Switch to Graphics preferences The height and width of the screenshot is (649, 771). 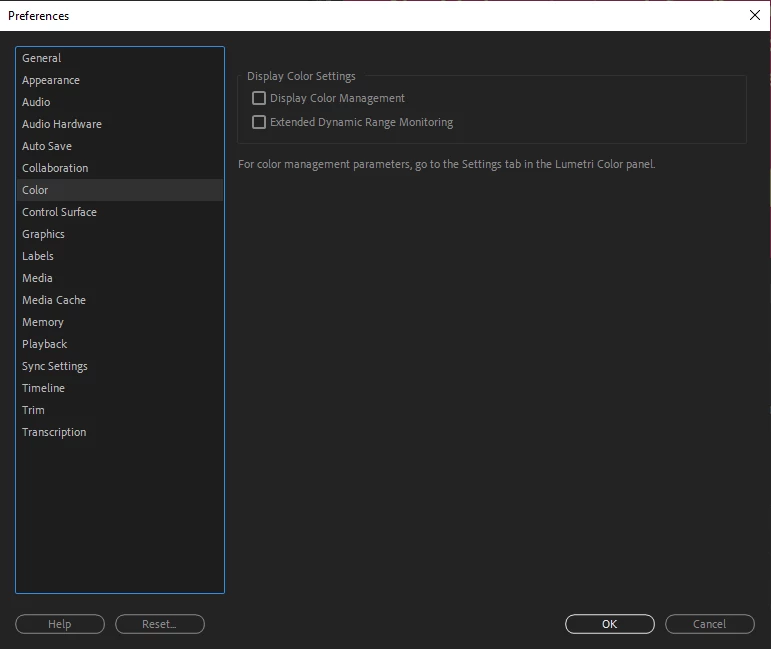[x=119, y=234]
